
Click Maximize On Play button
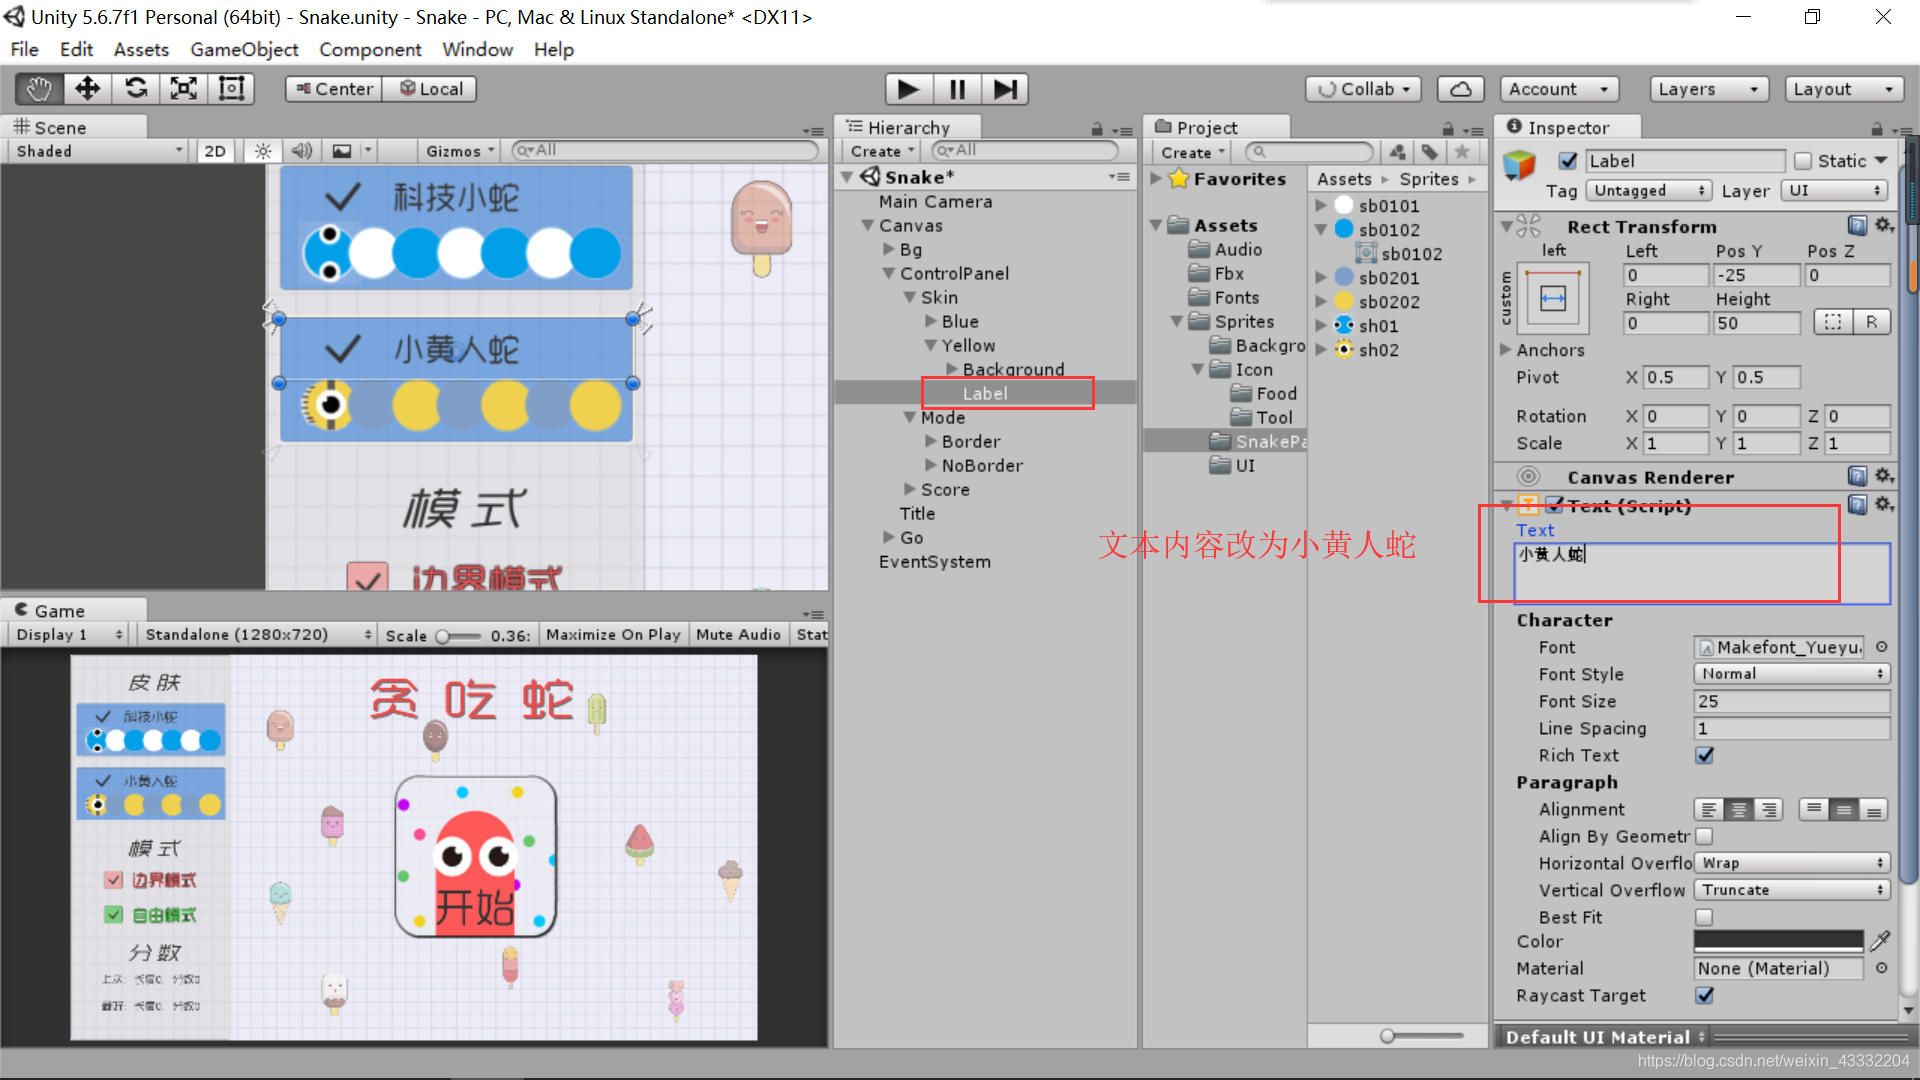point(613,635)
